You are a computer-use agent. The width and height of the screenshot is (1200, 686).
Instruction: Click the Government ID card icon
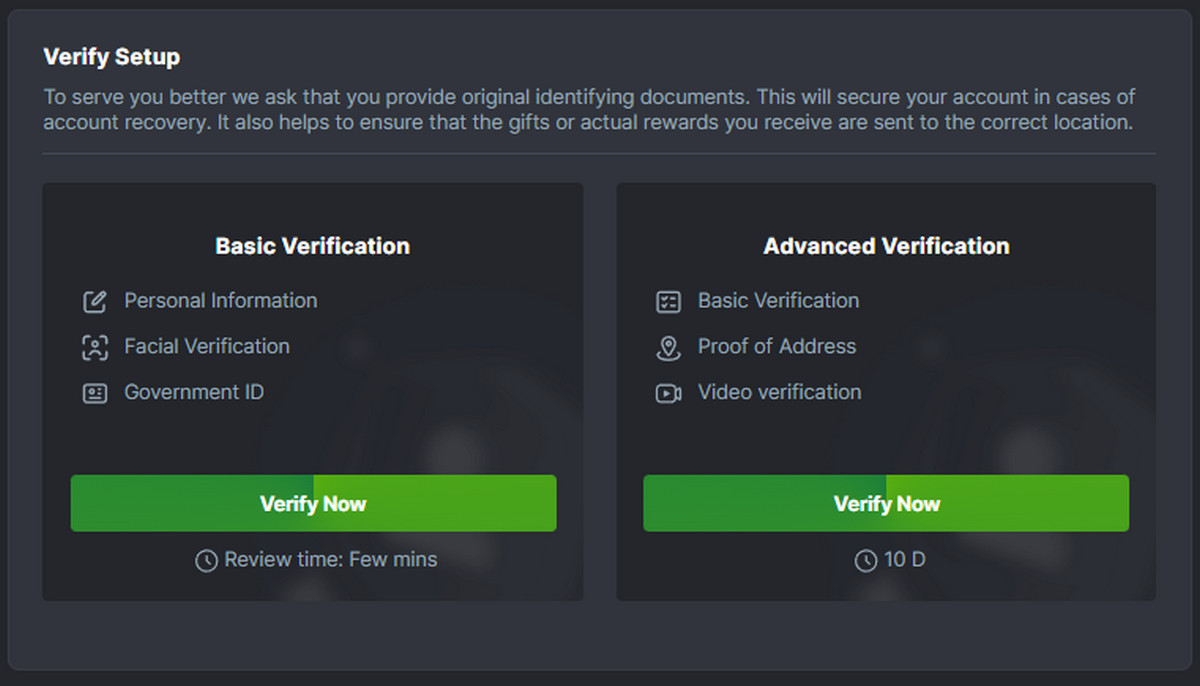[x=94, y=393]
